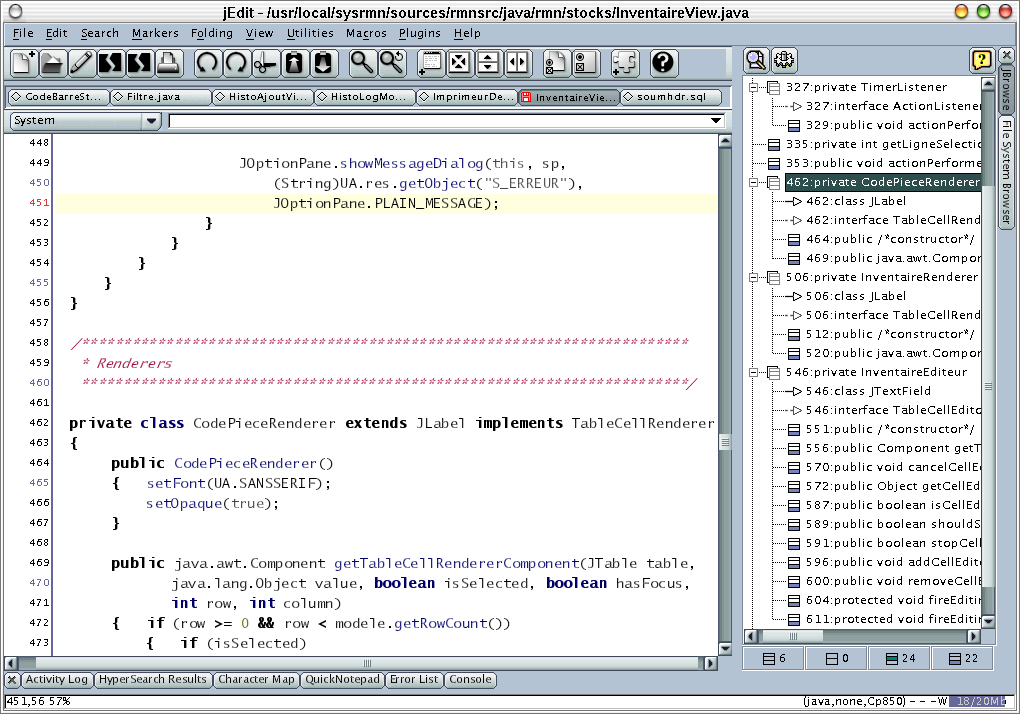Toggle the bottom filter button showing 6
This screenshot has width=1020, height=714.
point(775,658)
